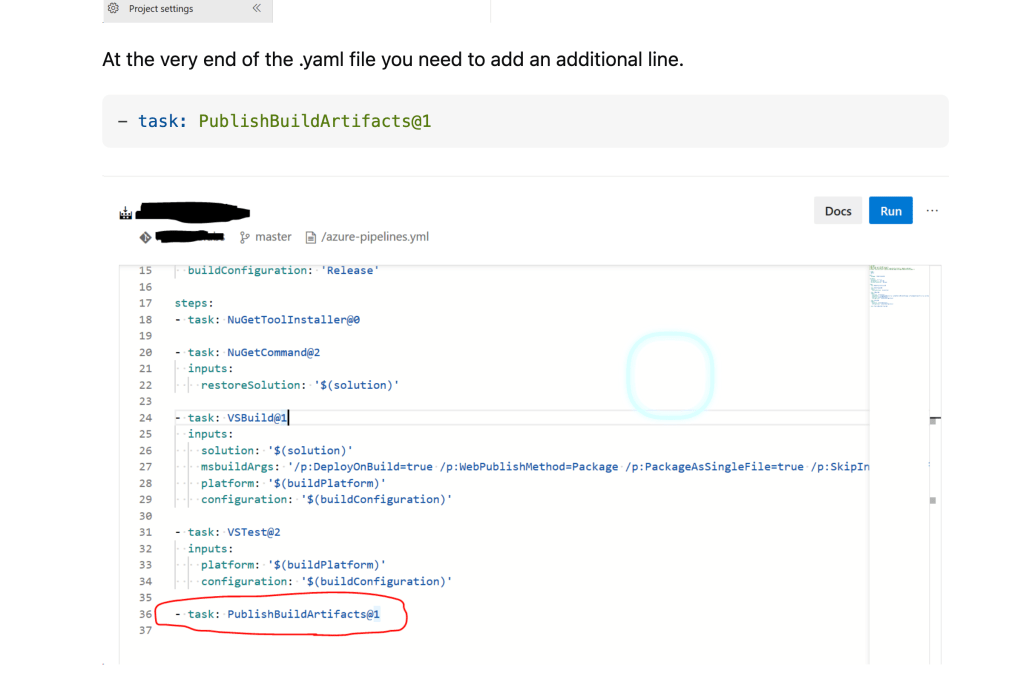
Task: Click line 33 platform '$(buildPlatform)'
Action: (293, 565)
